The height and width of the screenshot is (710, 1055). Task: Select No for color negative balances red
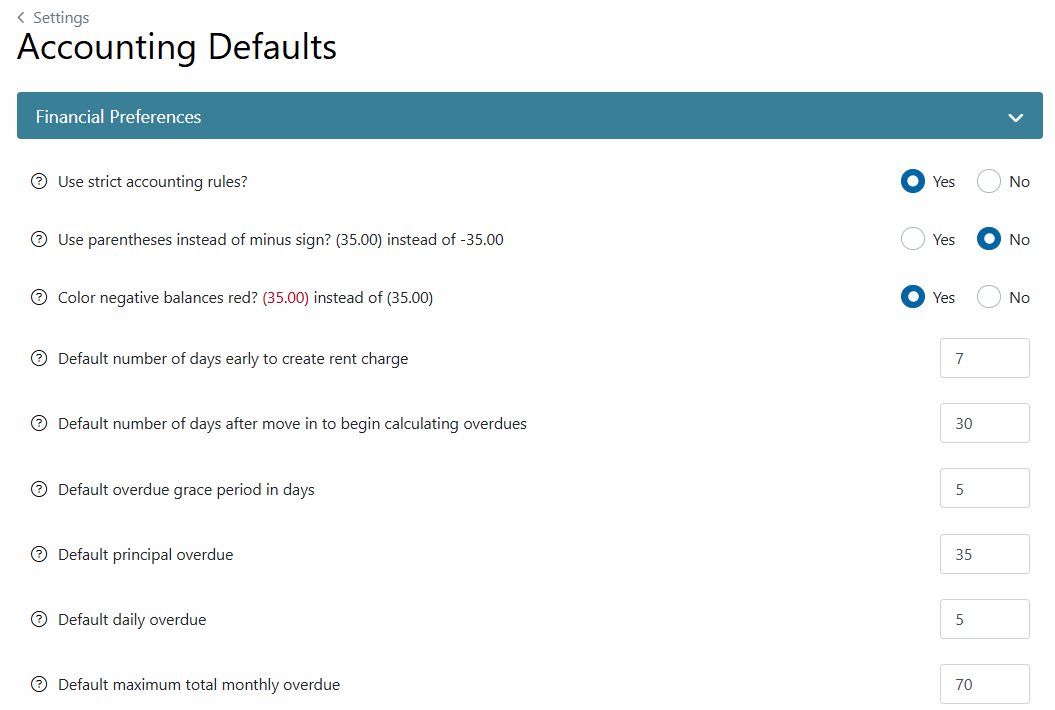tap(988, 297)
